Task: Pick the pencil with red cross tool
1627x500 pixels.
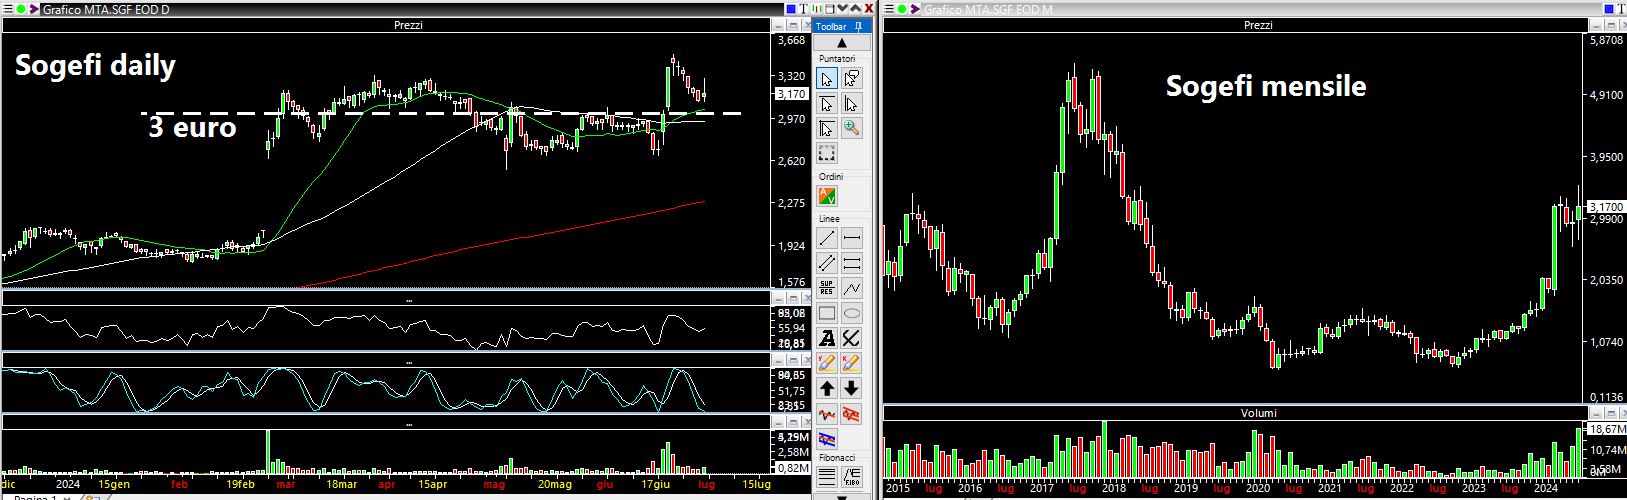Action: point(852,363)
